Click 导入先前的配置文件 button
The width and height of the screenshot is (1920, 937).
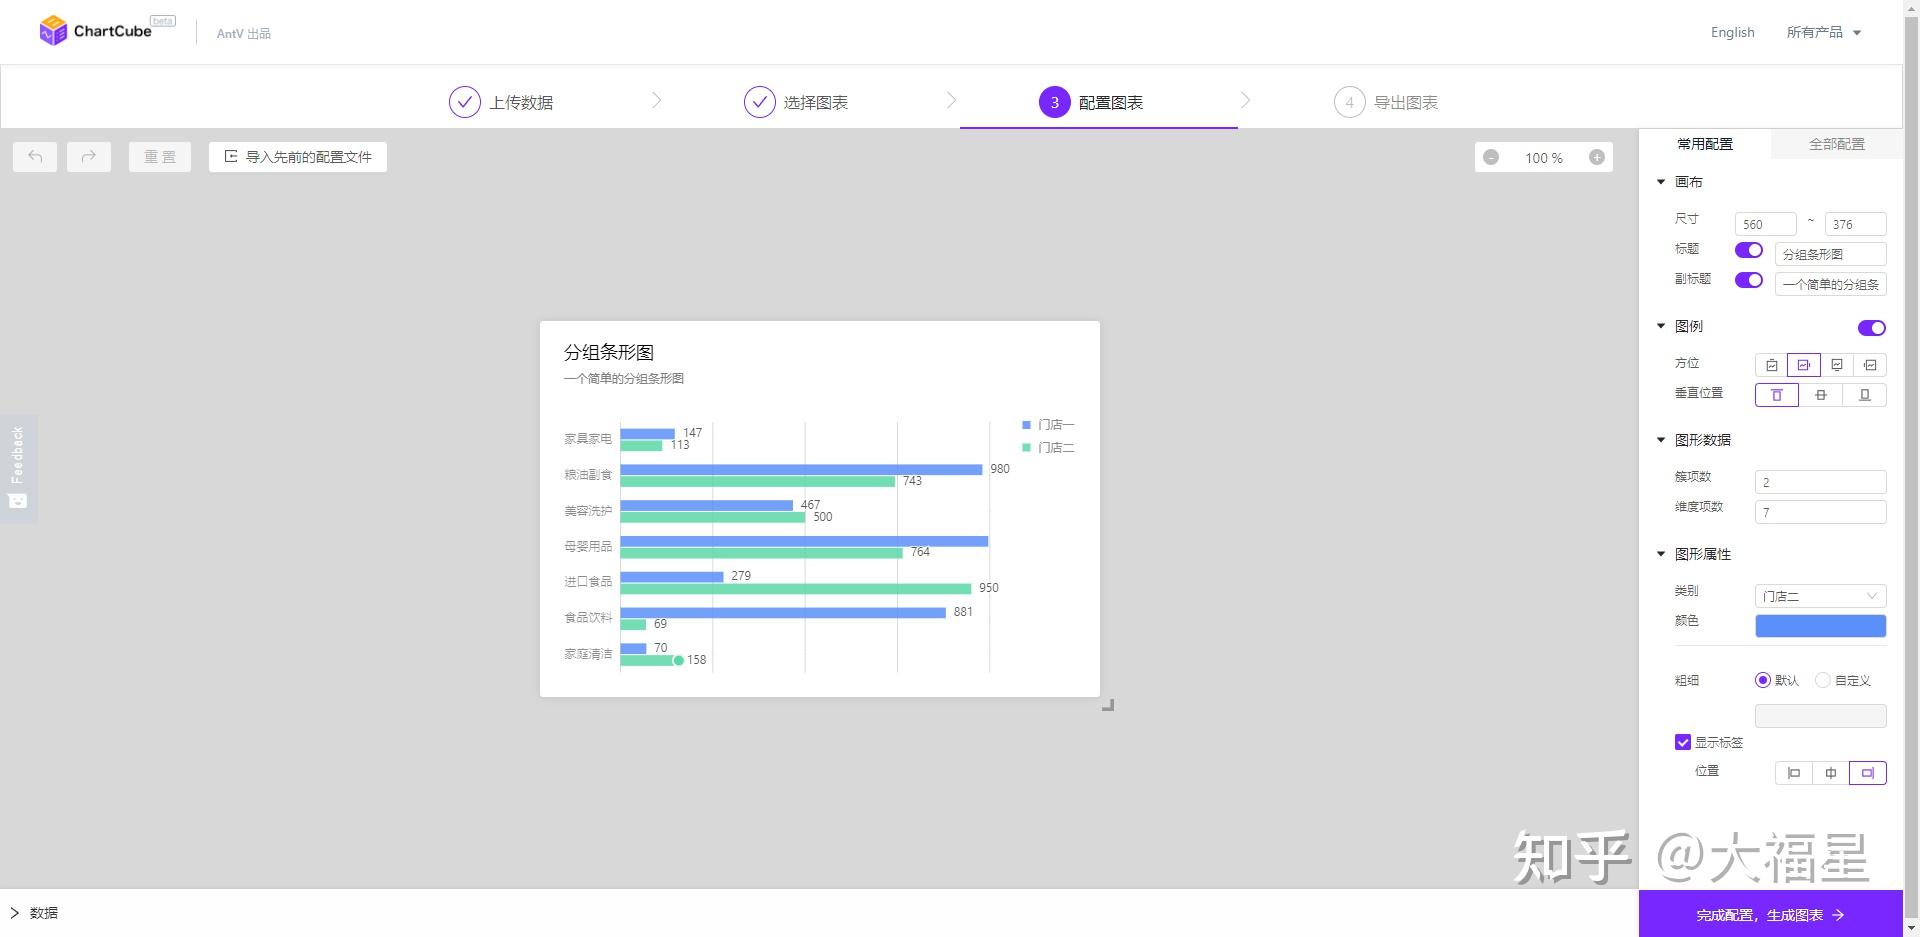point(298,157)
